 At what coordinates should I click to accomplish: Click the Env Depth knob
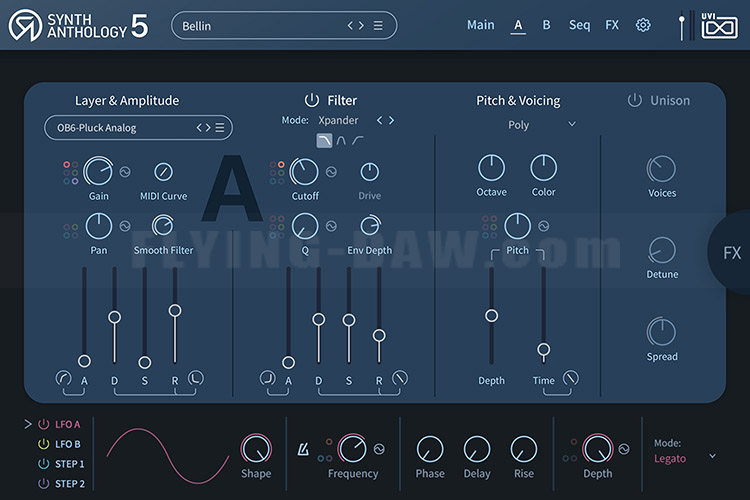370,225
